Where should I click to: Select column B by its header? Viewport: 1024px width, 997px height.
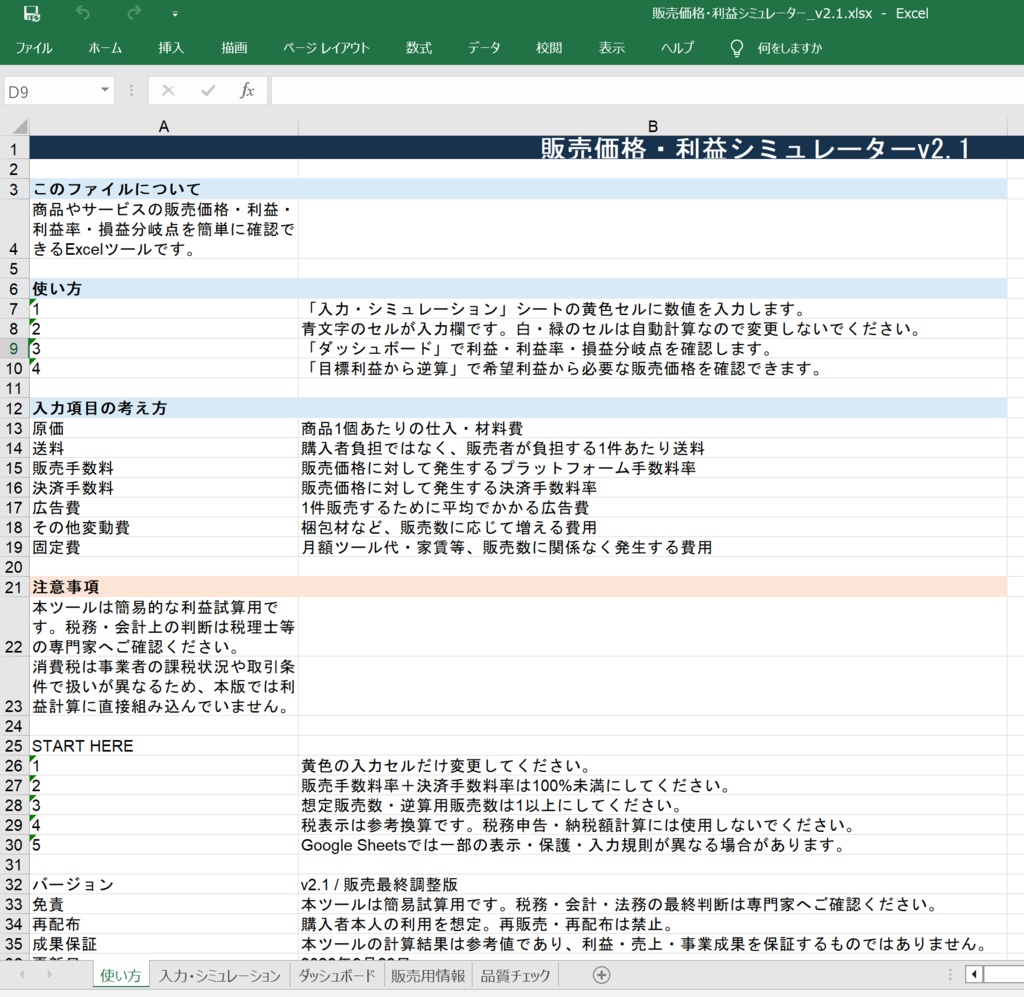[x=652, y=126]
